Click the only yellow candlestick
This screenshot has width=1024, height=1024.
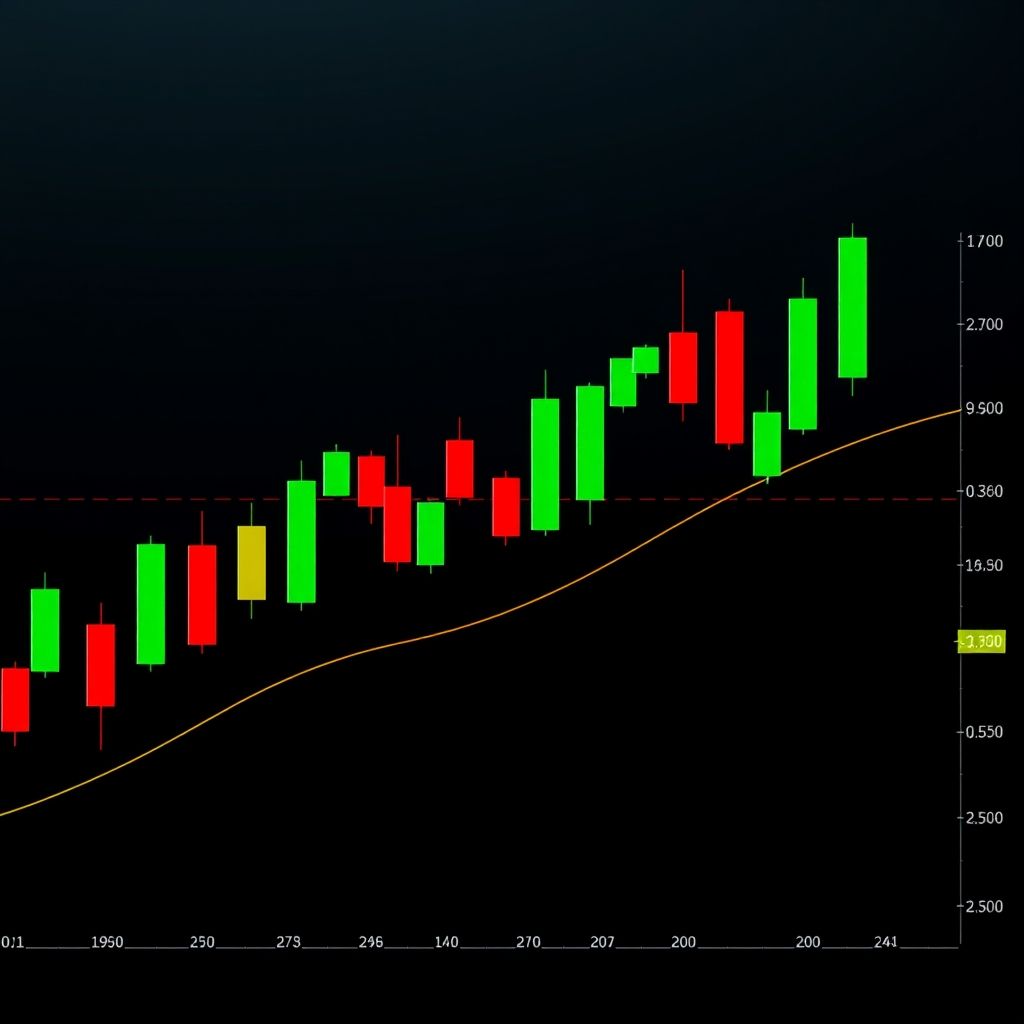(251, 562)
